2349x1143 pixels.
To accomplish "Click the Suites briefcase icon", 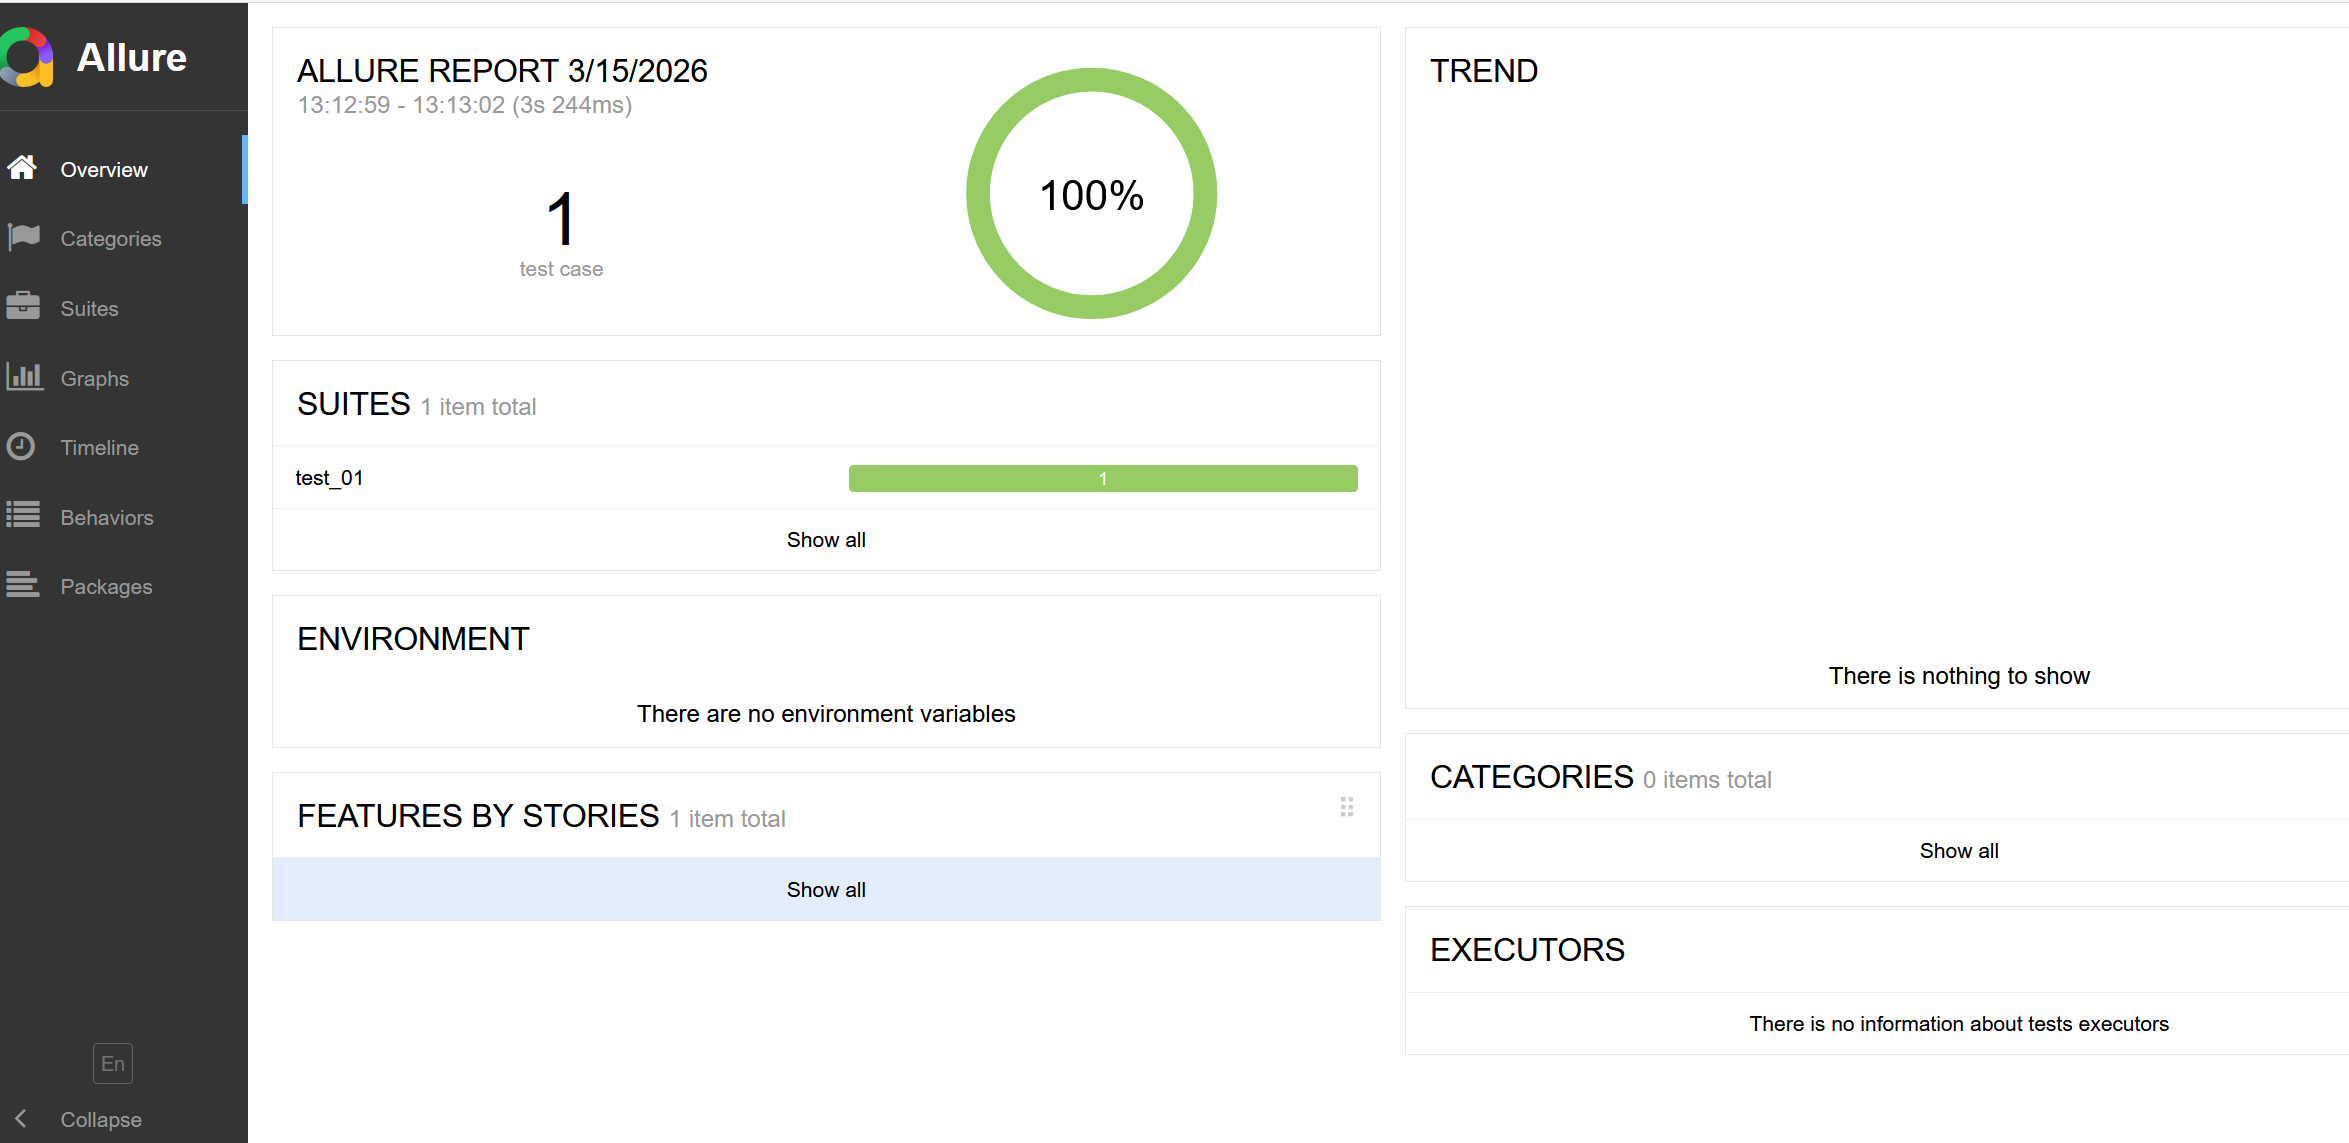I will point(22,306).
